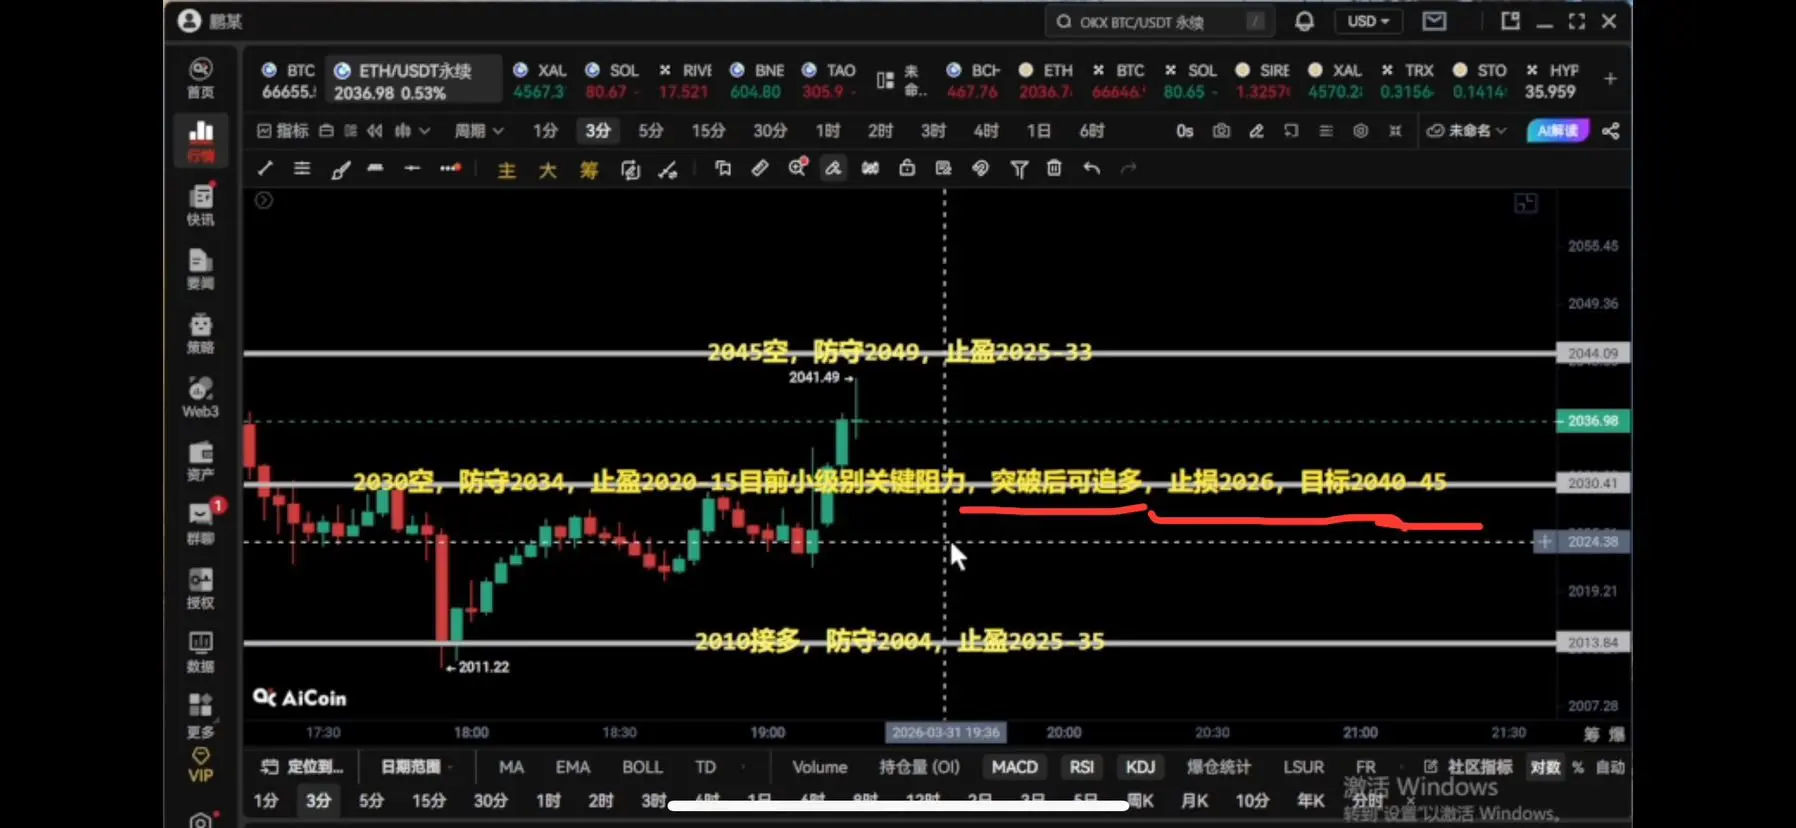Switch to the ETH/USDT永续 tab
1796x828 pixels.
click(x=415, y=80)
